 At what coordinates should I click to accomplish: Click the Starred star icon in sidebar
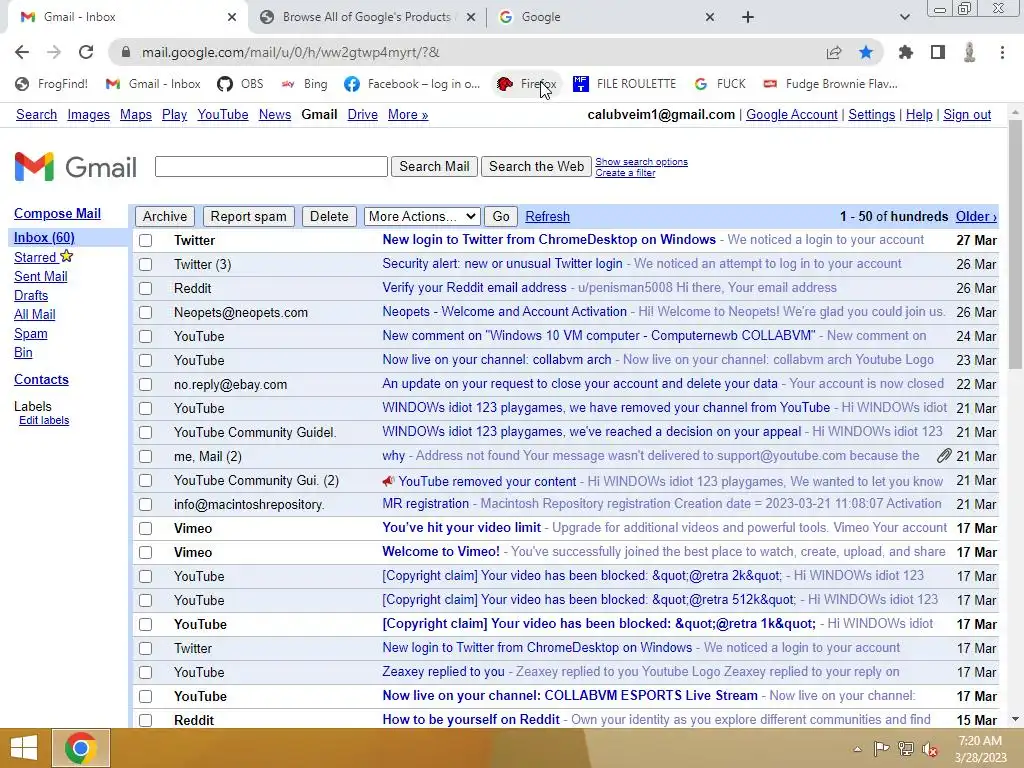tap(67, 256)
